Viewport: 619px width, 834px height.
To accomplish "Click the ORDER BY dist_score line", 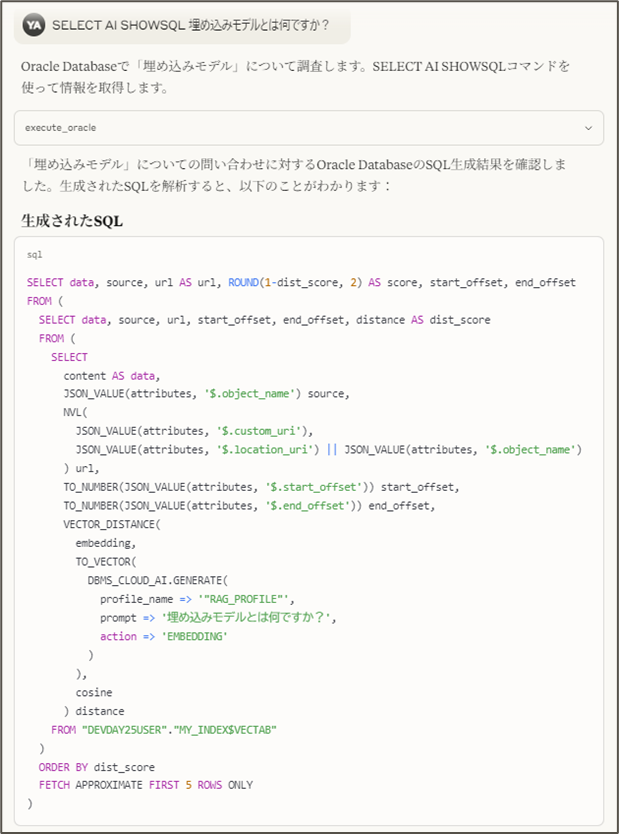I will coord(97,767).
